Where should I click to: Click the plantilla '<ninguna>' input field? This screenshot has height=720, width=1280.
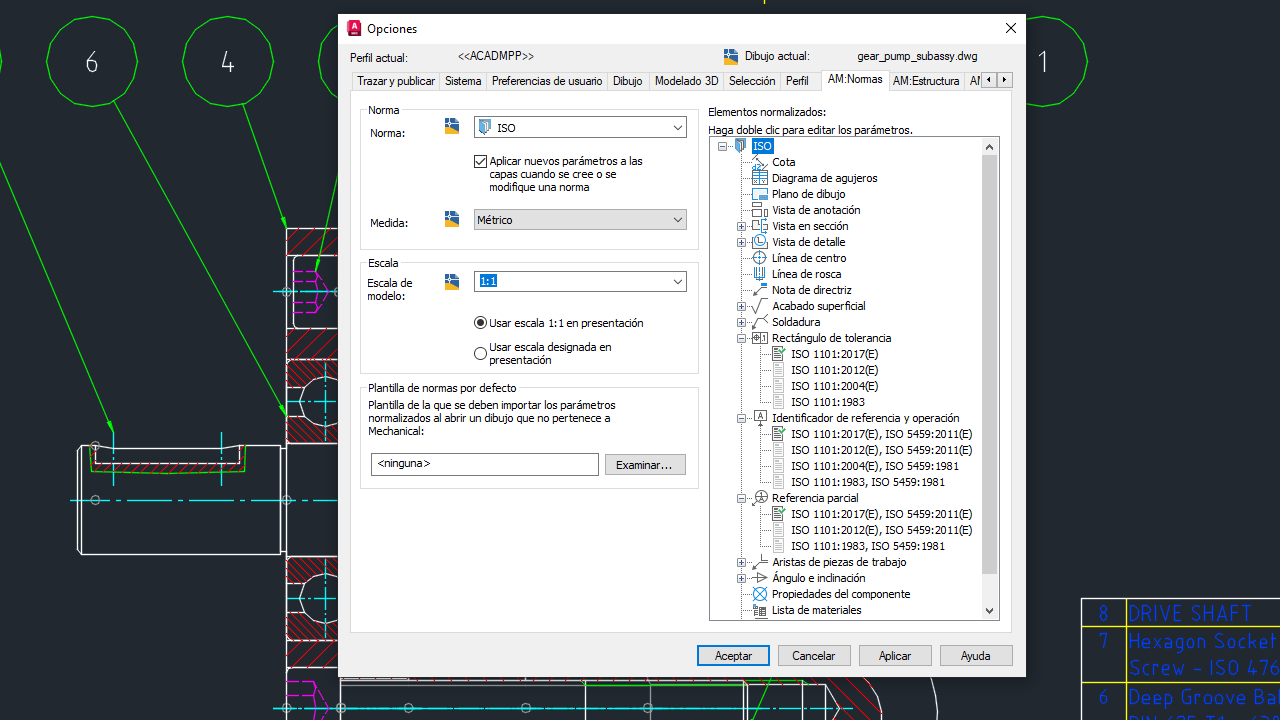click(484, 464)
